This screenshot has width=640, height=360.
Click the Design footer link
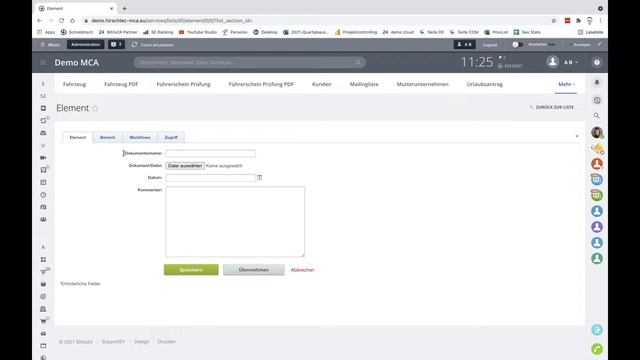pyautogui.click(x=142, y=342)
